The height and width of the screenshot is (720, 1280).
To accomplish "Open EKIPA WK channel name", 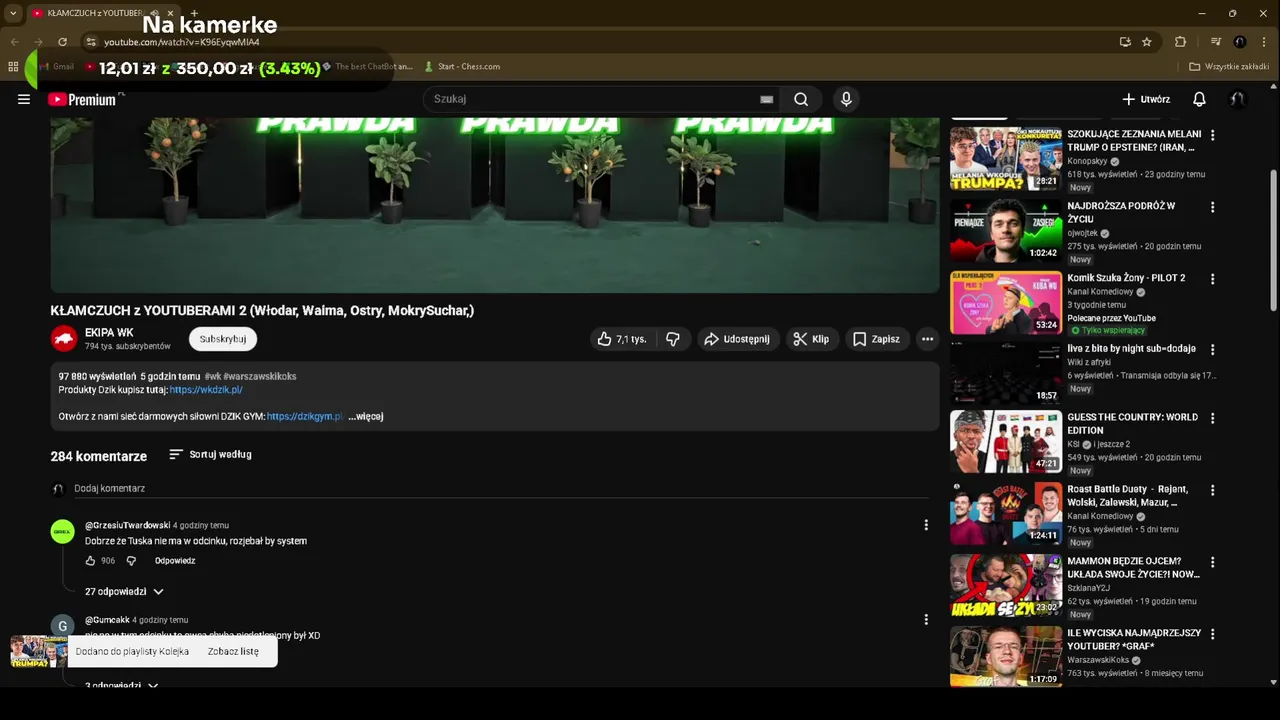I will (x=109, y=332).
